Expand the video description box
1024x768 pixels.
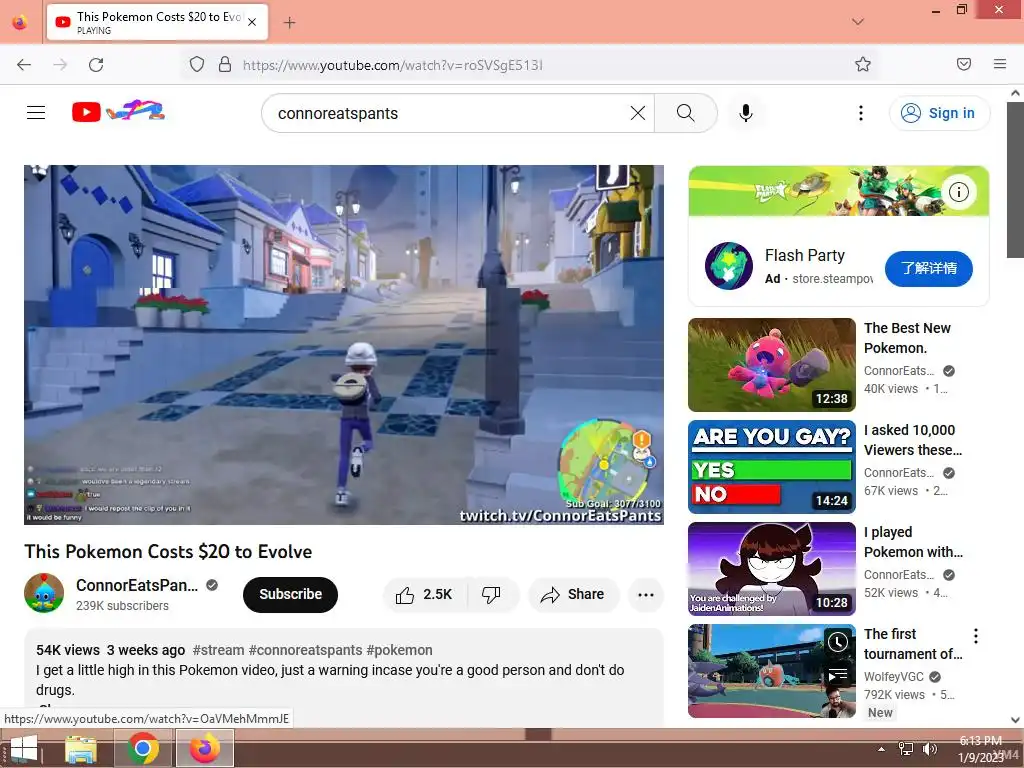click(344, 677)
